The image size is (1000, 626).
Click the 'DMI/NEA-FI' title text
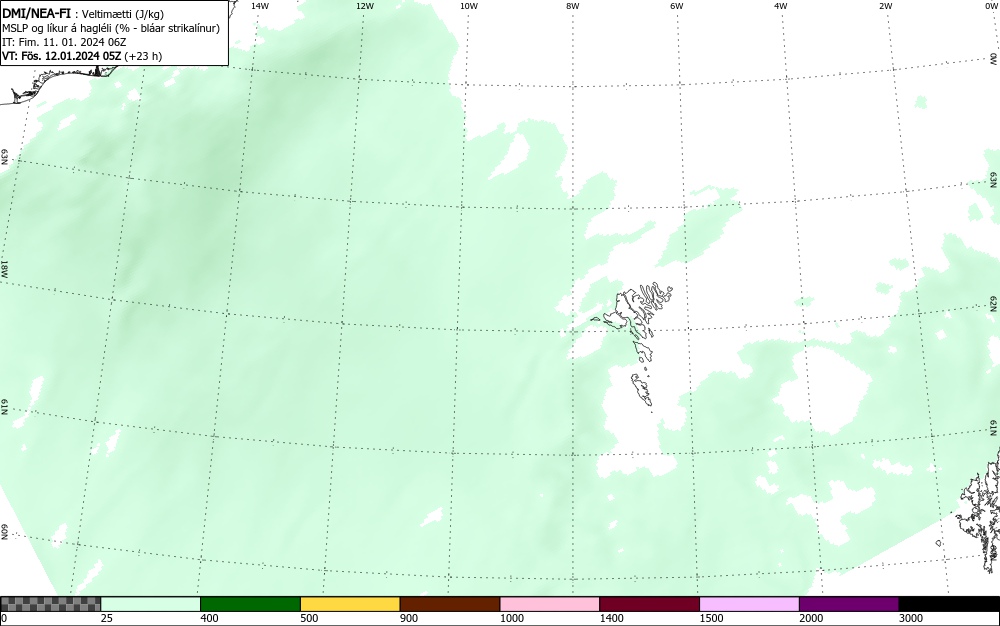coord(36,14)
